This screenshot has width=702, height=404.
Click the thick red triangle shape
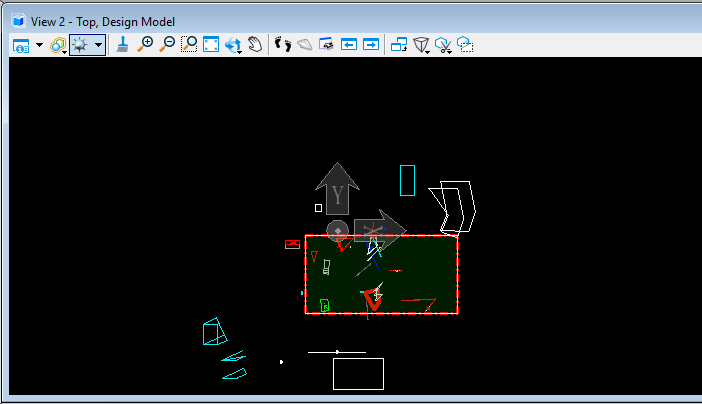click(372, 299)
